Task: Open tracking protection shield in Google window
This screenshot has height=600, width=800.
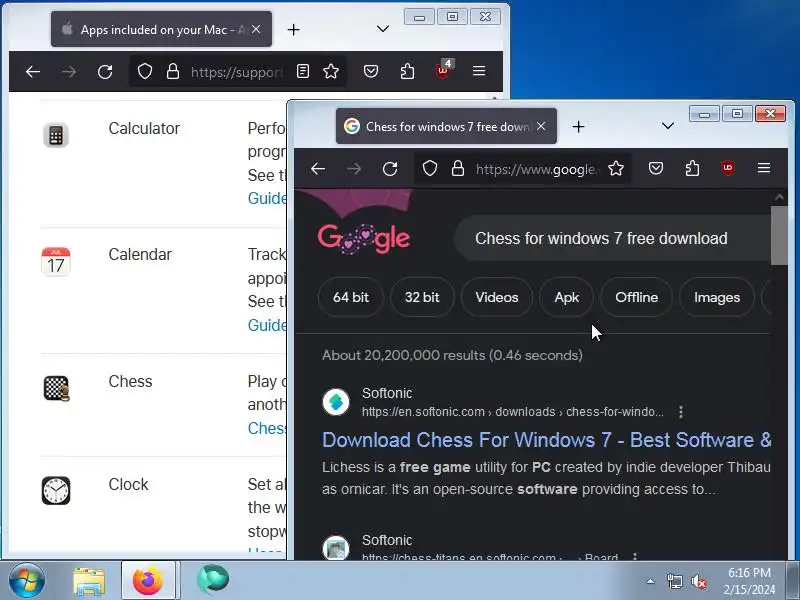Action: [430, 168]
